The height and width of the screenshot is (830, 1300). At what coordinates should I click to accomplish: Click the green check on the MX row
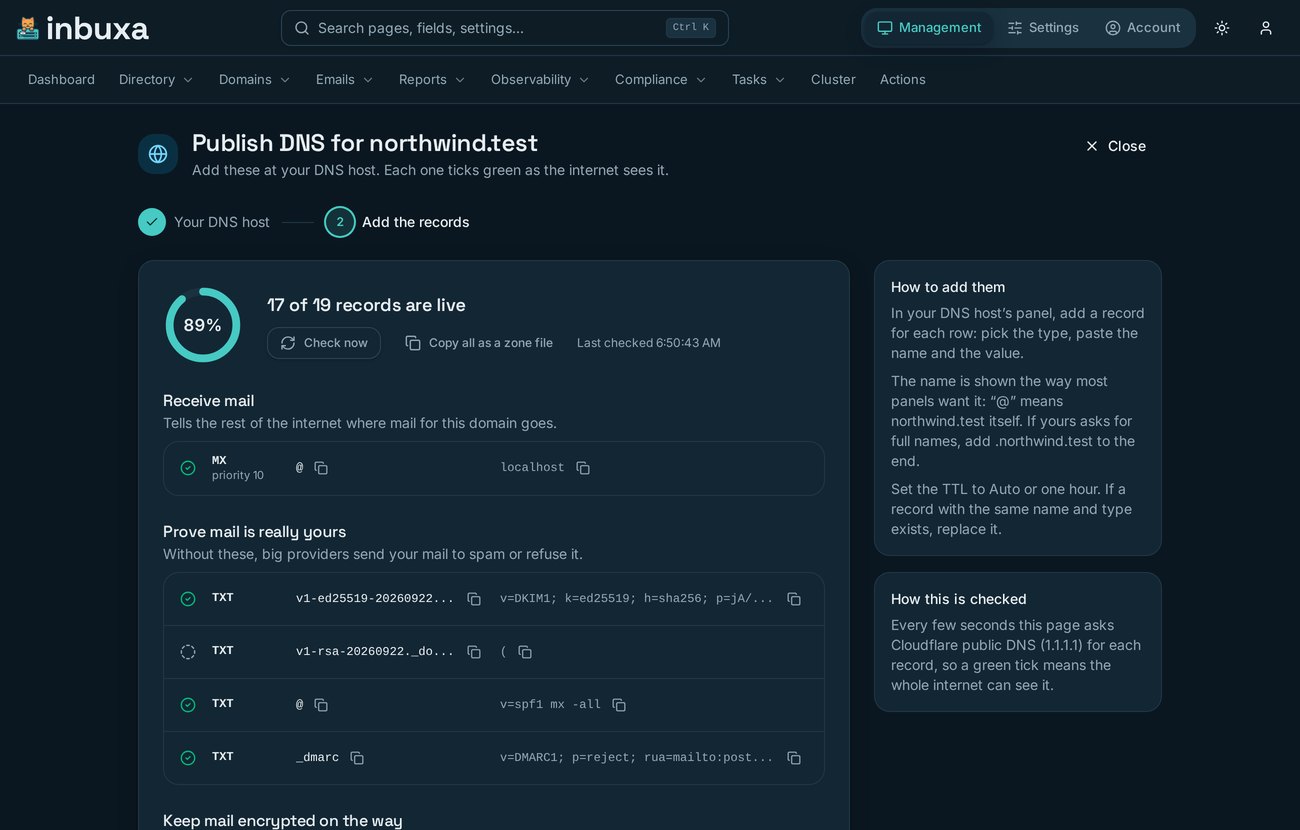pyautogui.click(x=188, y=468)
